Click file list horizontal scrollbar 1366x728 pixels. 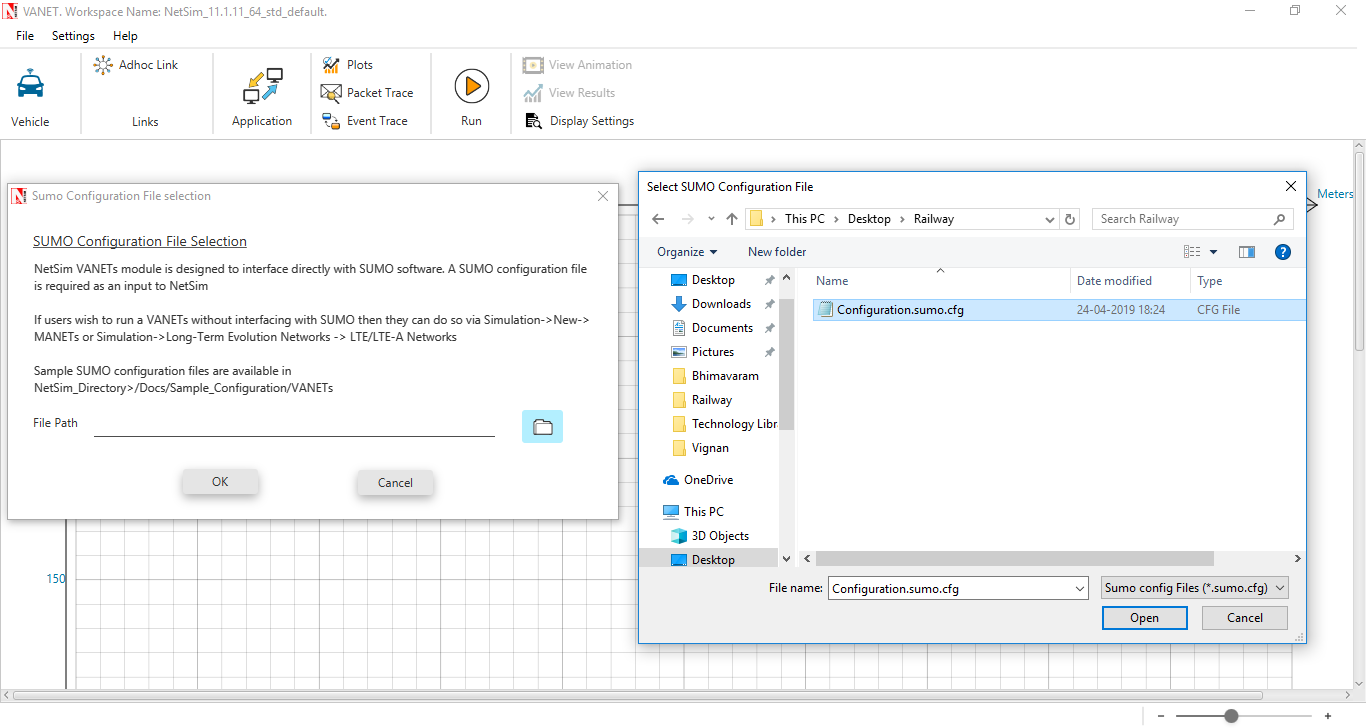point(1016,559)
